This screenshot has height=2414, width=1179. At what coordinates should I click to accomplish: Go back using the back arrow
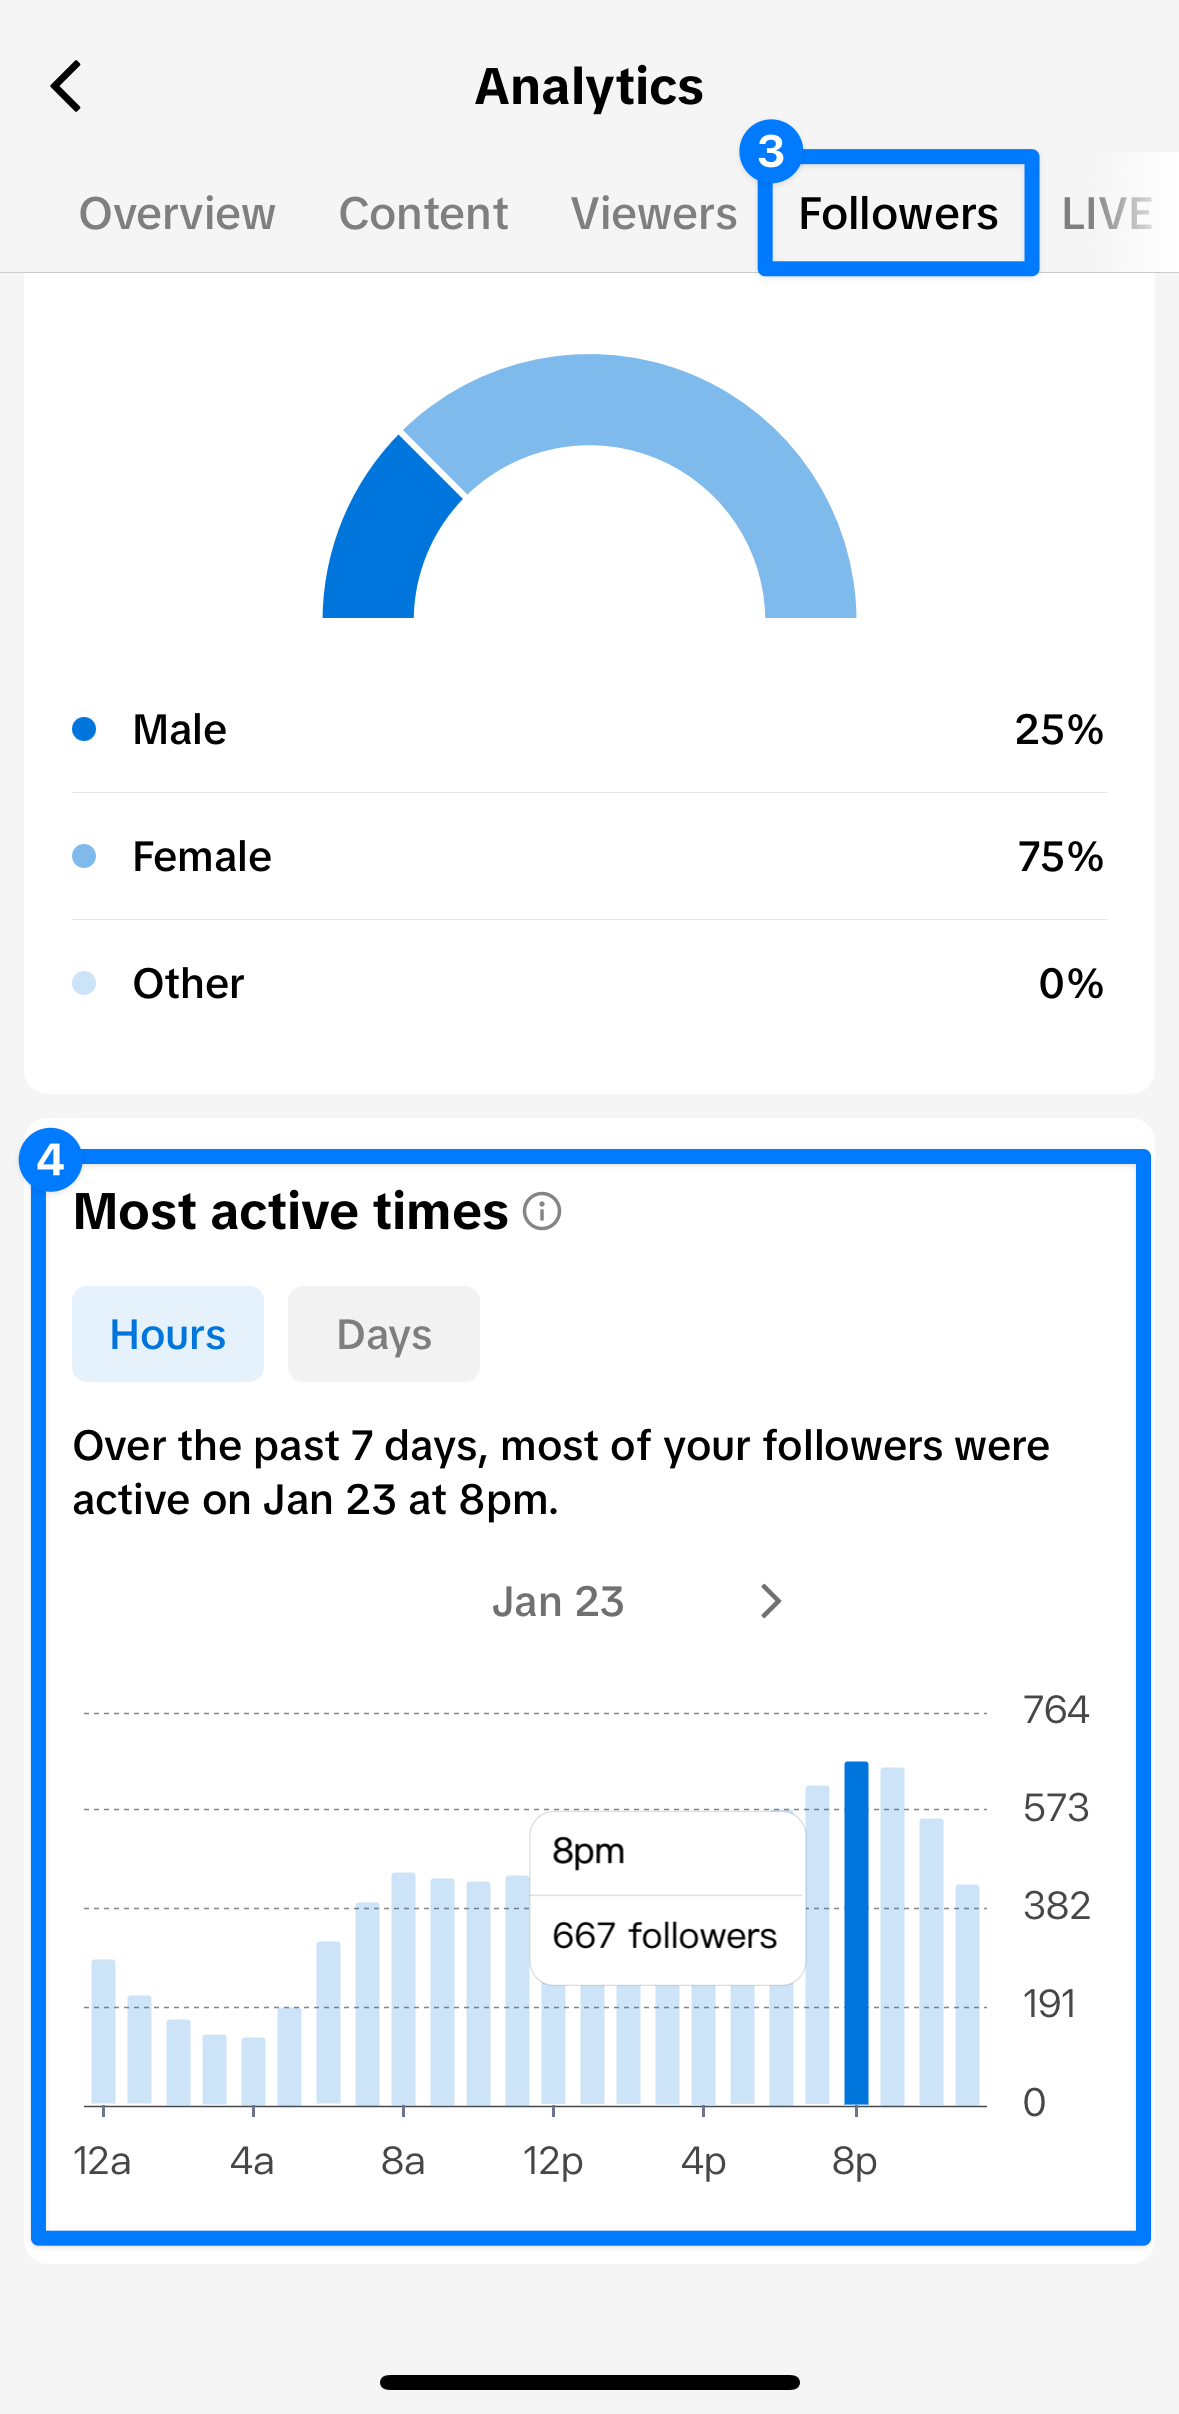coord(66,86)
